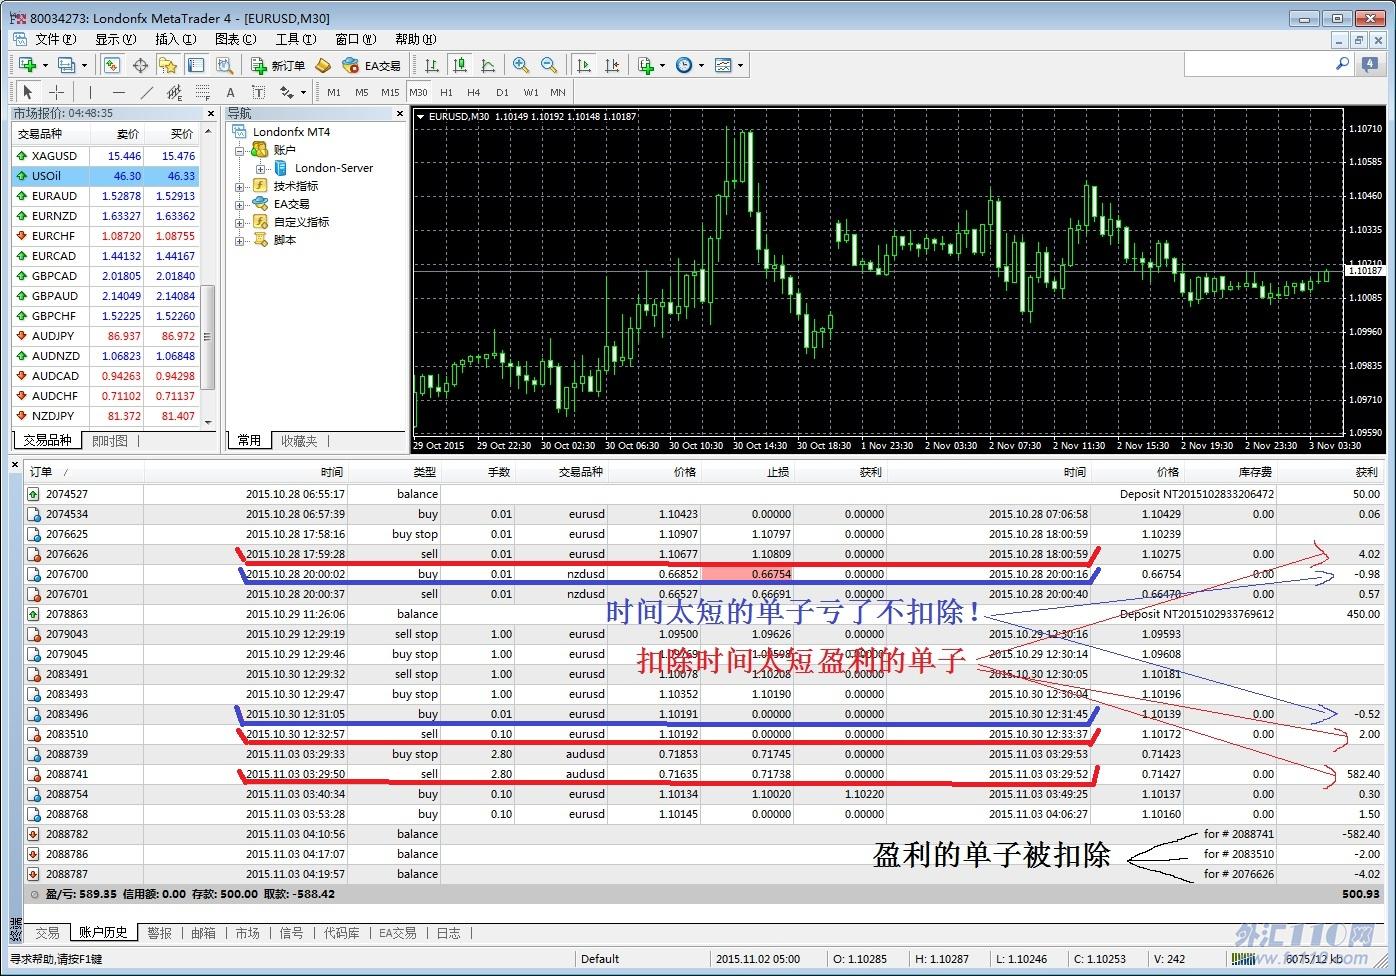This screenshot has height=976, width=1396.
Task: Expand the 自定义指标 tree node
Action: (240, 222)
